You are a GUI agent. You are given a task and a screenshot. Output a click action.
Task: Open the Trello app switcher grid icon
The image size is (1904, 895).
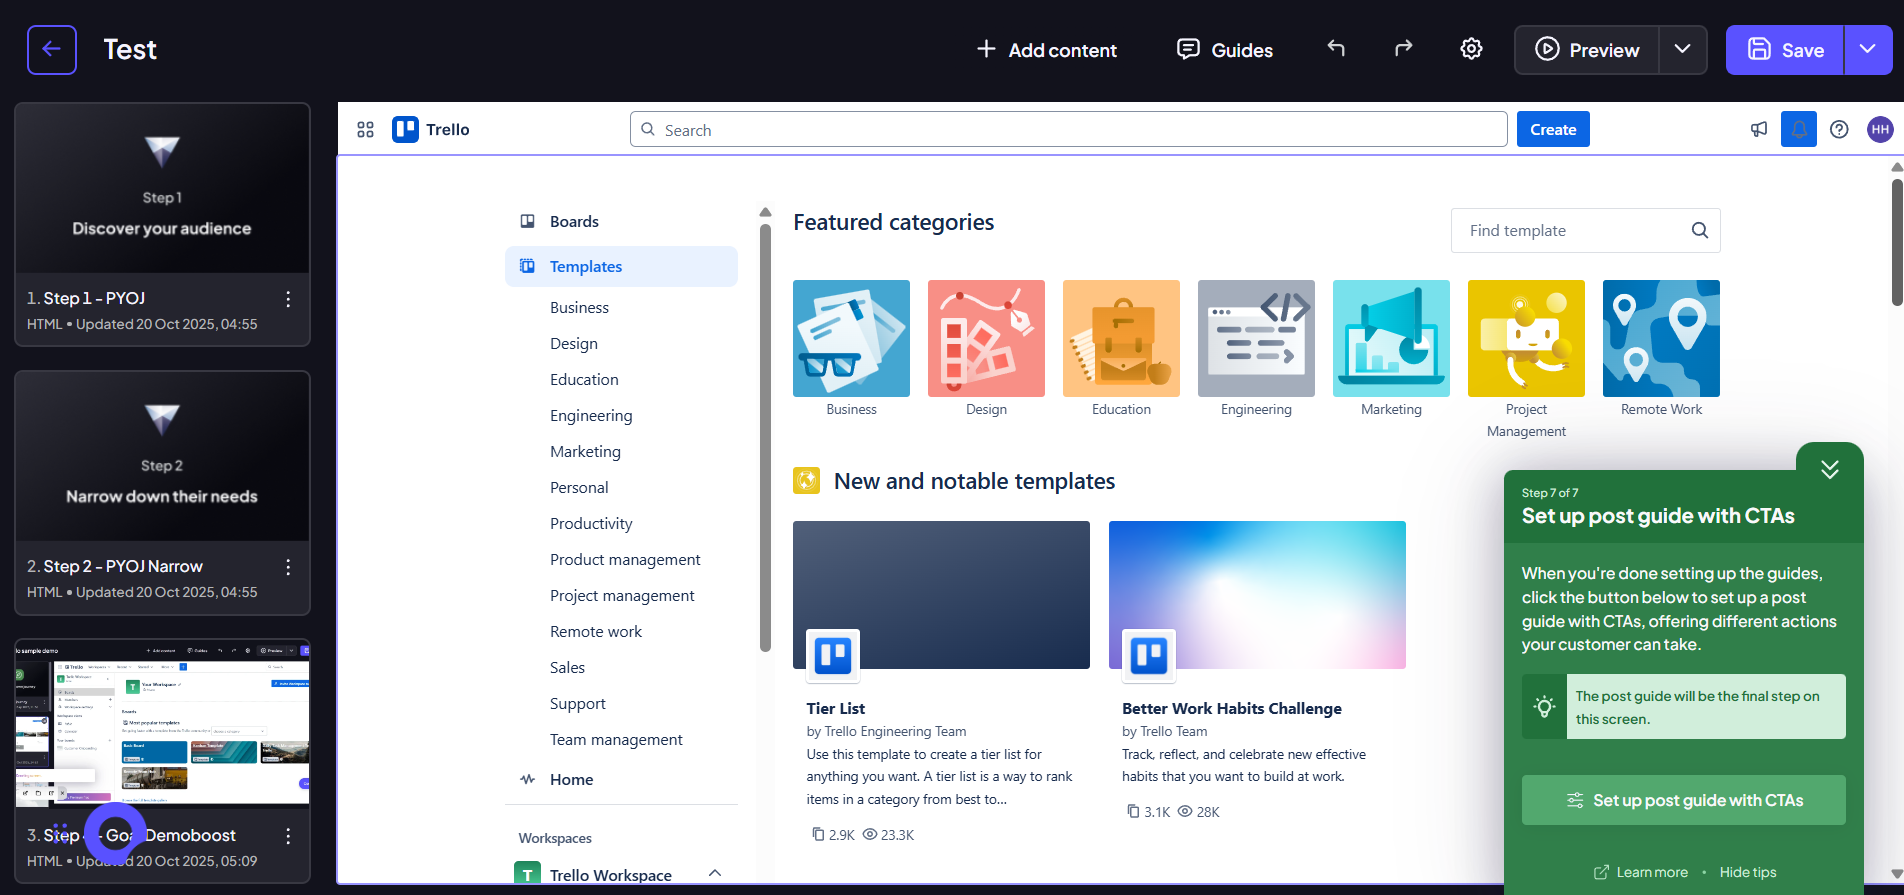(365, 130)
